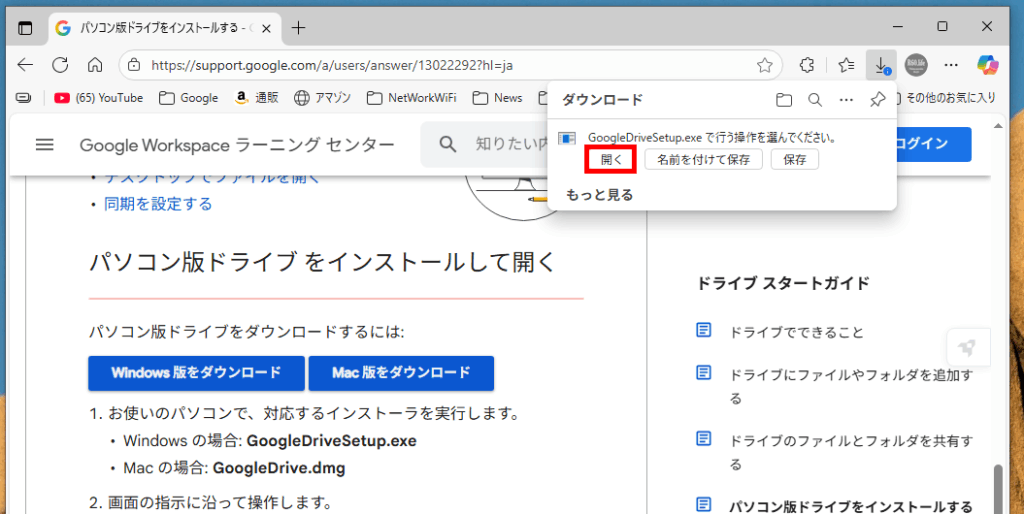Viewport: 1024px width, 514px height.
Task: Click the browser back arrow
Action: (x=25, y=65)
